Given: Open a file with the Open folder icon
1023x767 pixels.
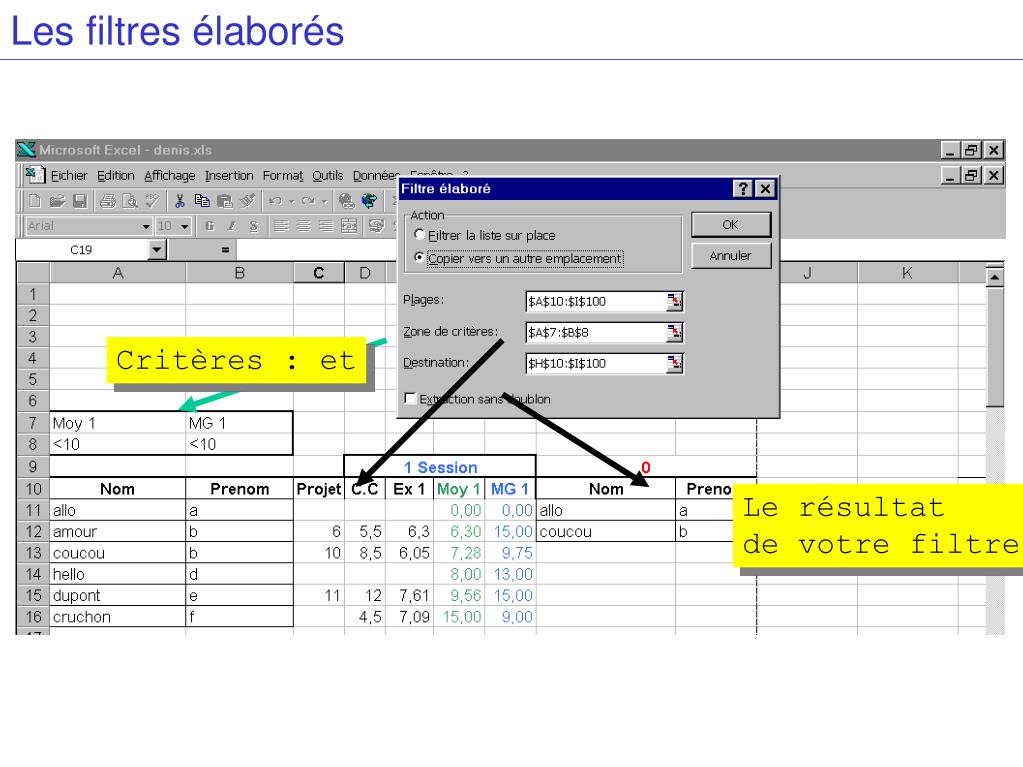Looking at the screenshot, I should click(57, 201).
